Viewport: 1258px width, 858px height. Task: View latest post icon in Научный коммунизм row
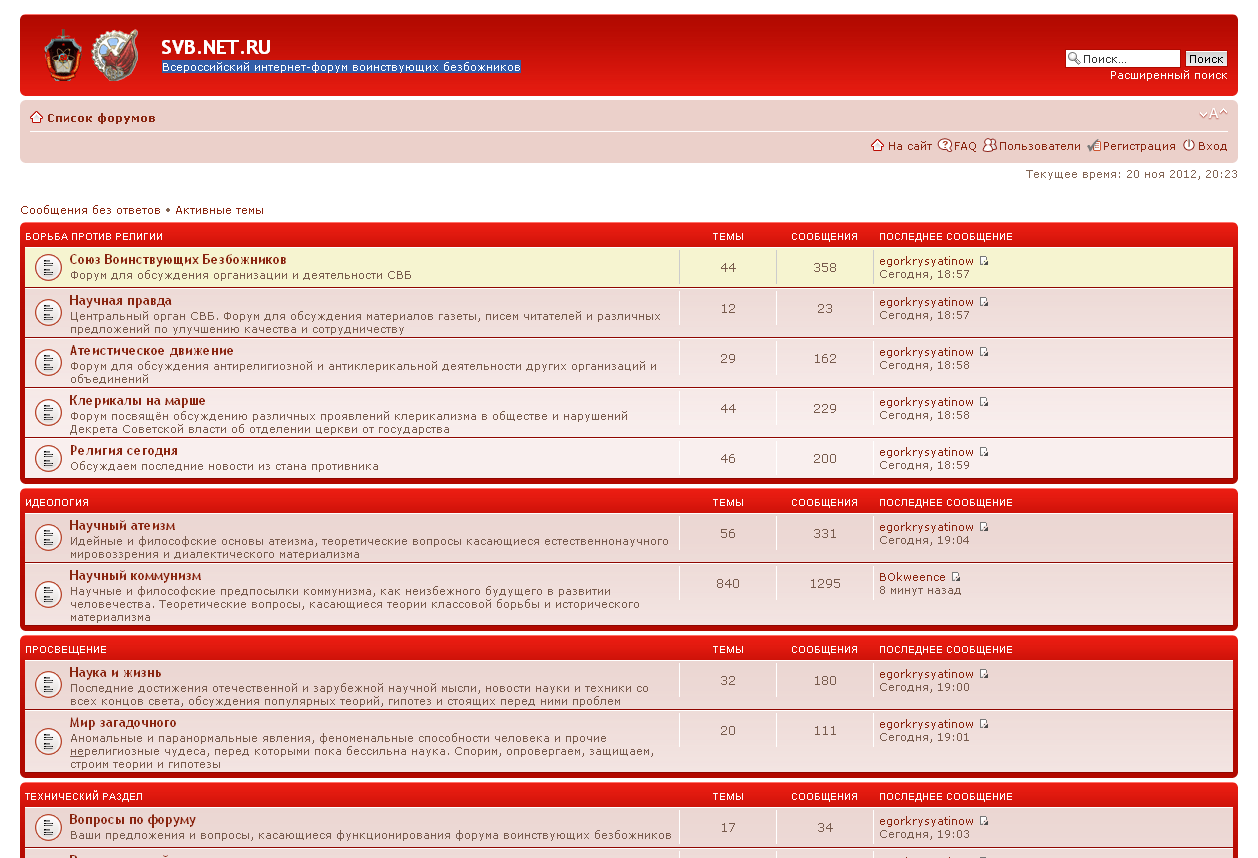click(x=956, y=577)
